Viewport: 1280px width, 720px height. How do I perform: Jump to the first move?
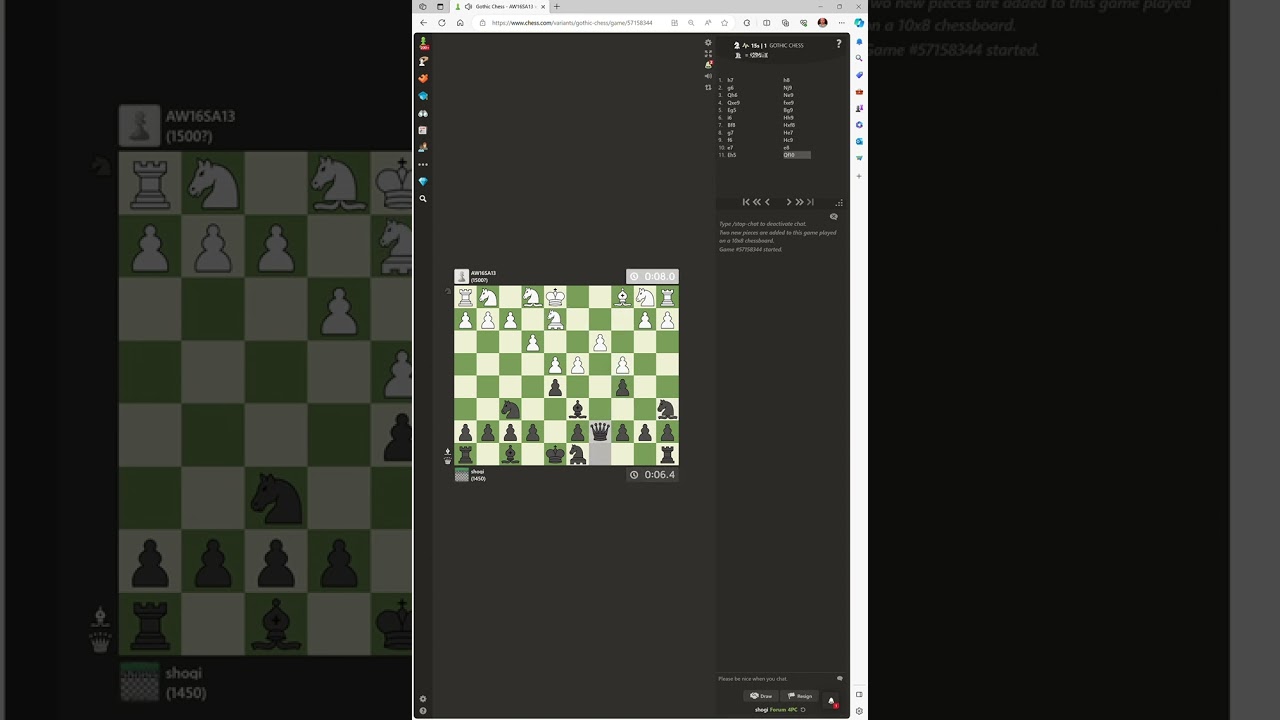click(746, 202)
